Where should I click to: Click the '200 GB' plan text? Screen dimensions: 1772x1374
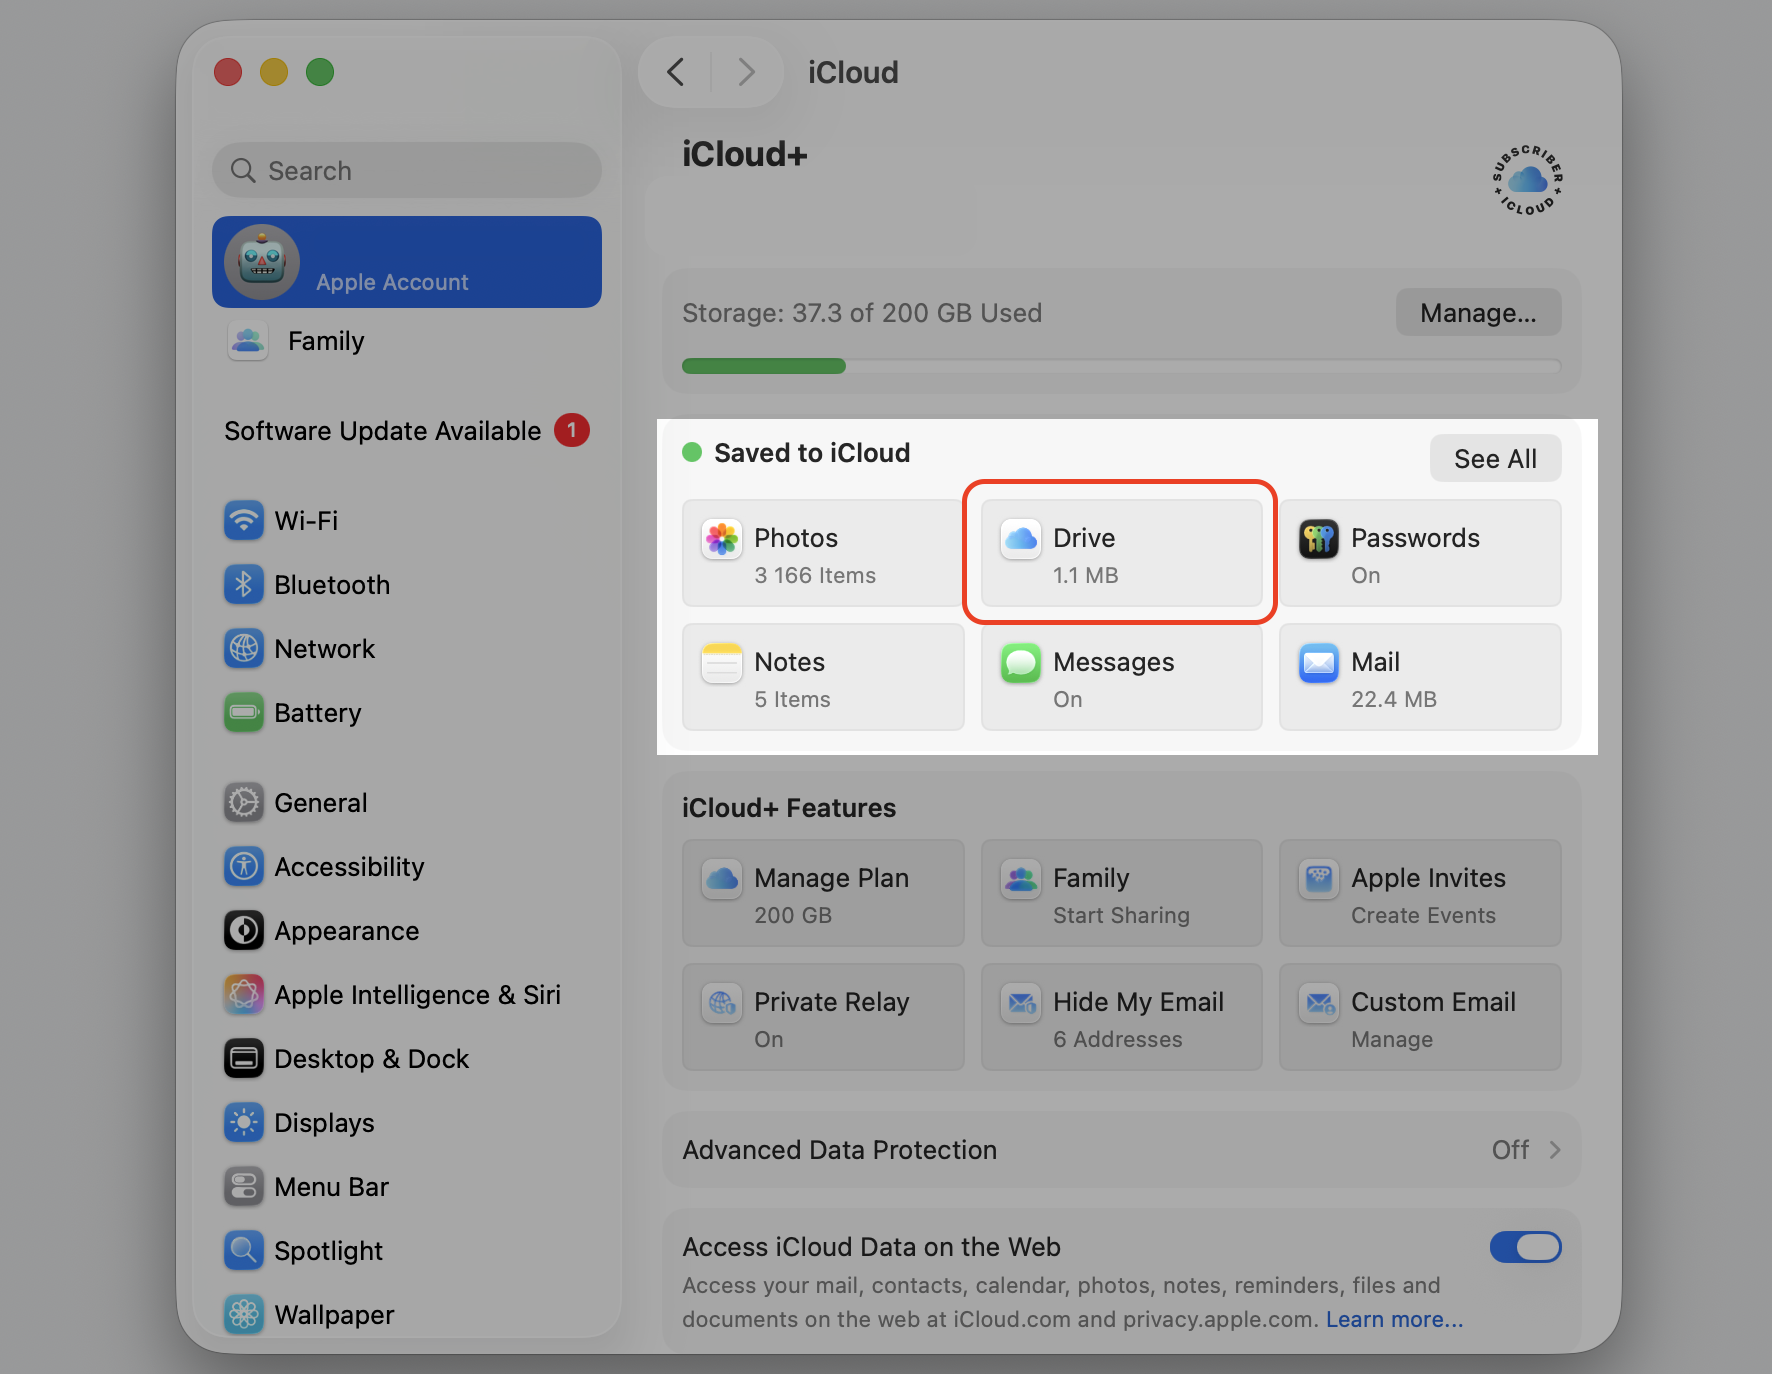click(793, 915)
